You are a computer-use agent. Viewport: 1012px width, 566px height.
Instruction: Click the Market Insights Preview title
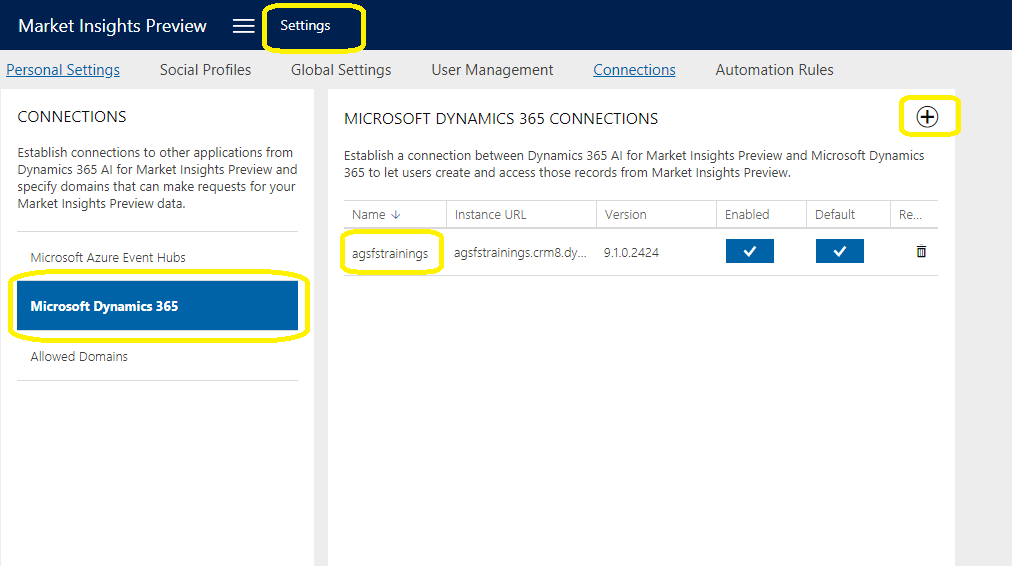click(112, 26)
